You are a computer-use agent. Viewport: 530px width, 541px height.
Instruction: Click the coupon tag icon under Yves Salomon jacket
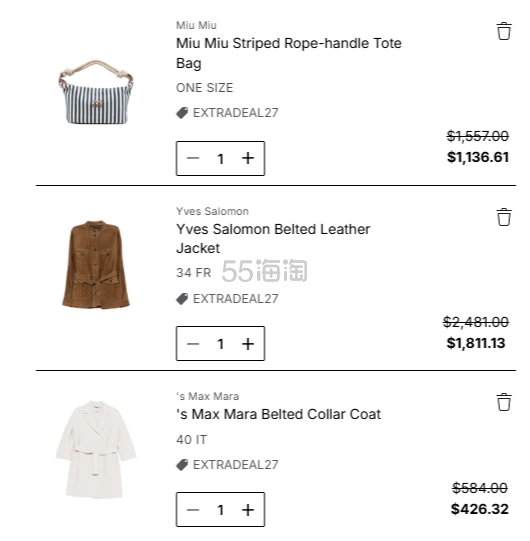coord(182,299)
